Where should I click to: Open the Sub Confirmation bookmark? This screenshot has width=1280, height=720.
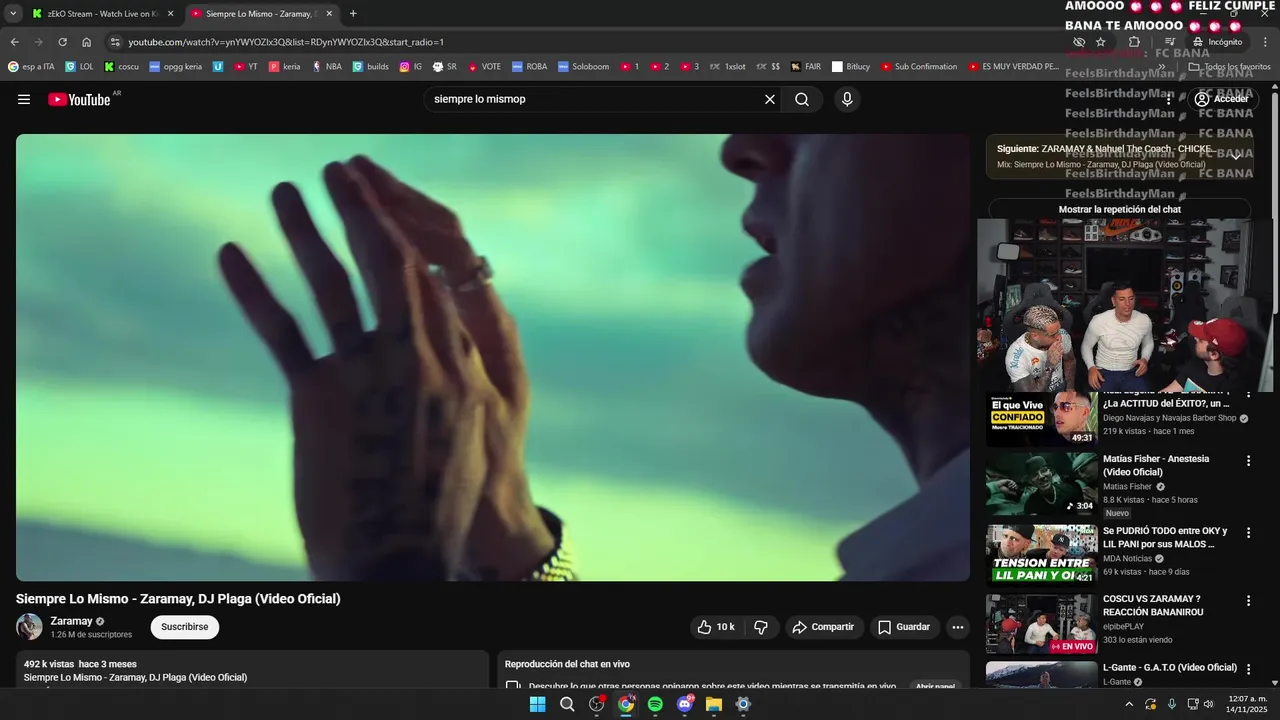(919, 67)
